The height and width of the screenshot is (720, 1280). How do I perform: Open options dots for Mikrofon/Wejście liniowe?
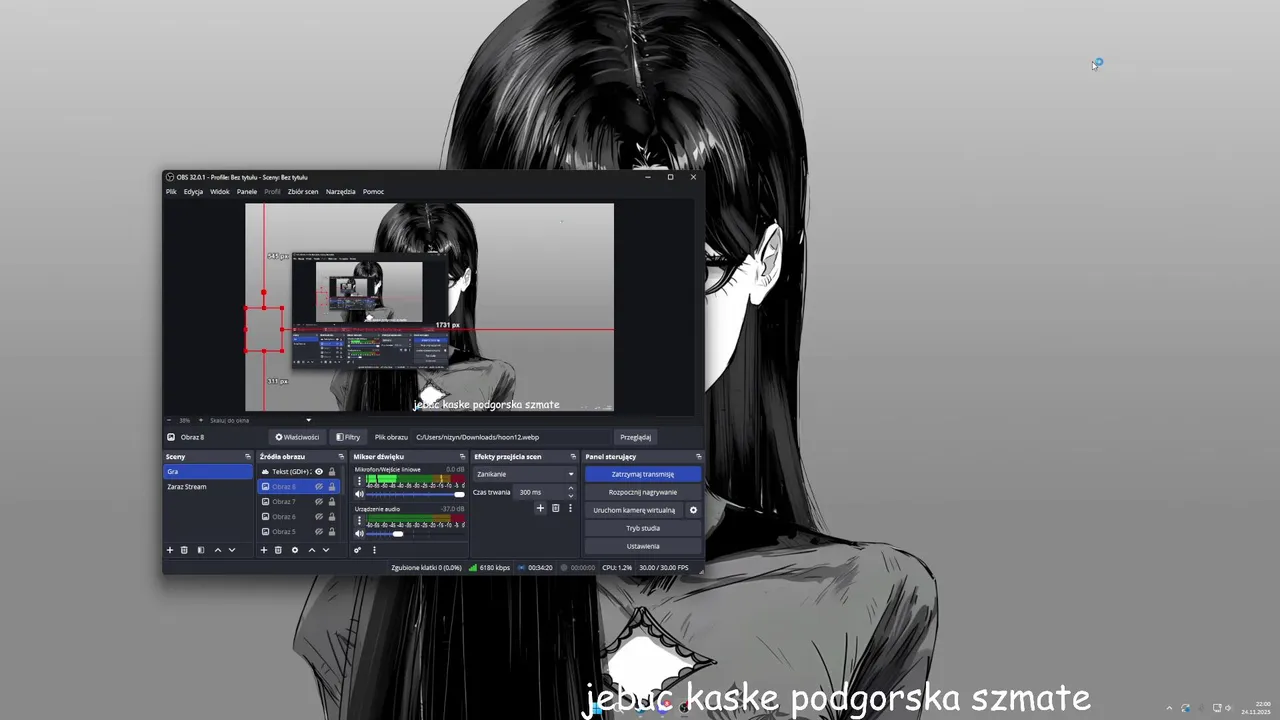(360, 482)
